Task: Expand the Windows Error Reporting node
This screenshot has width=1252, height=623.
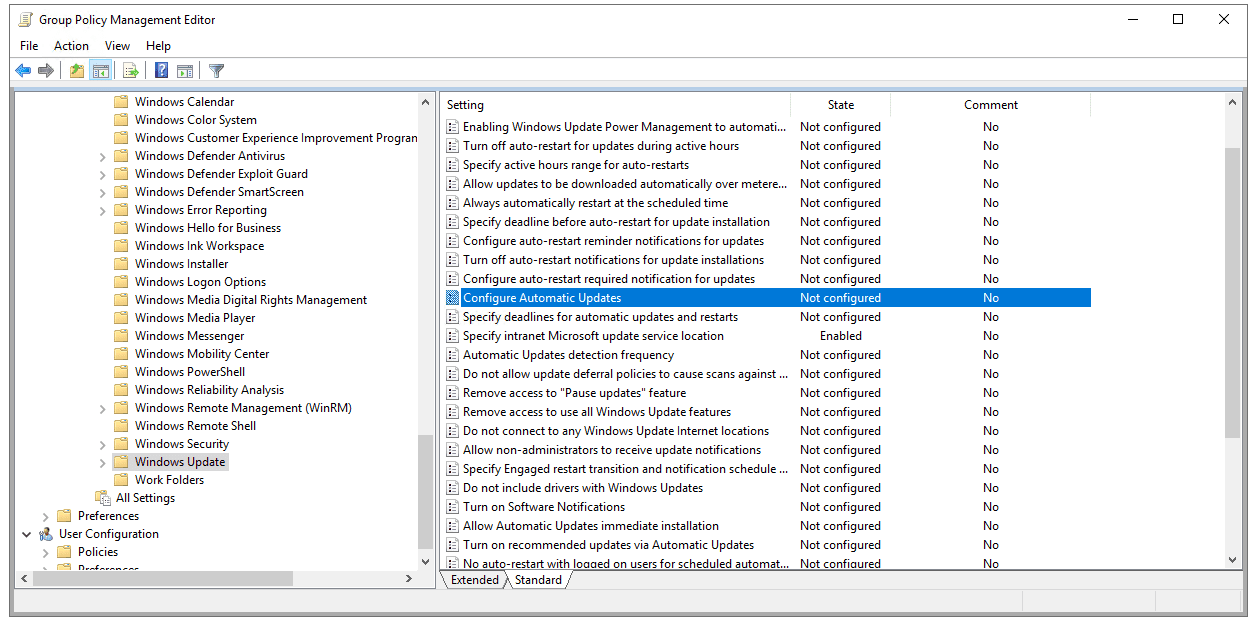Action: 103,210
